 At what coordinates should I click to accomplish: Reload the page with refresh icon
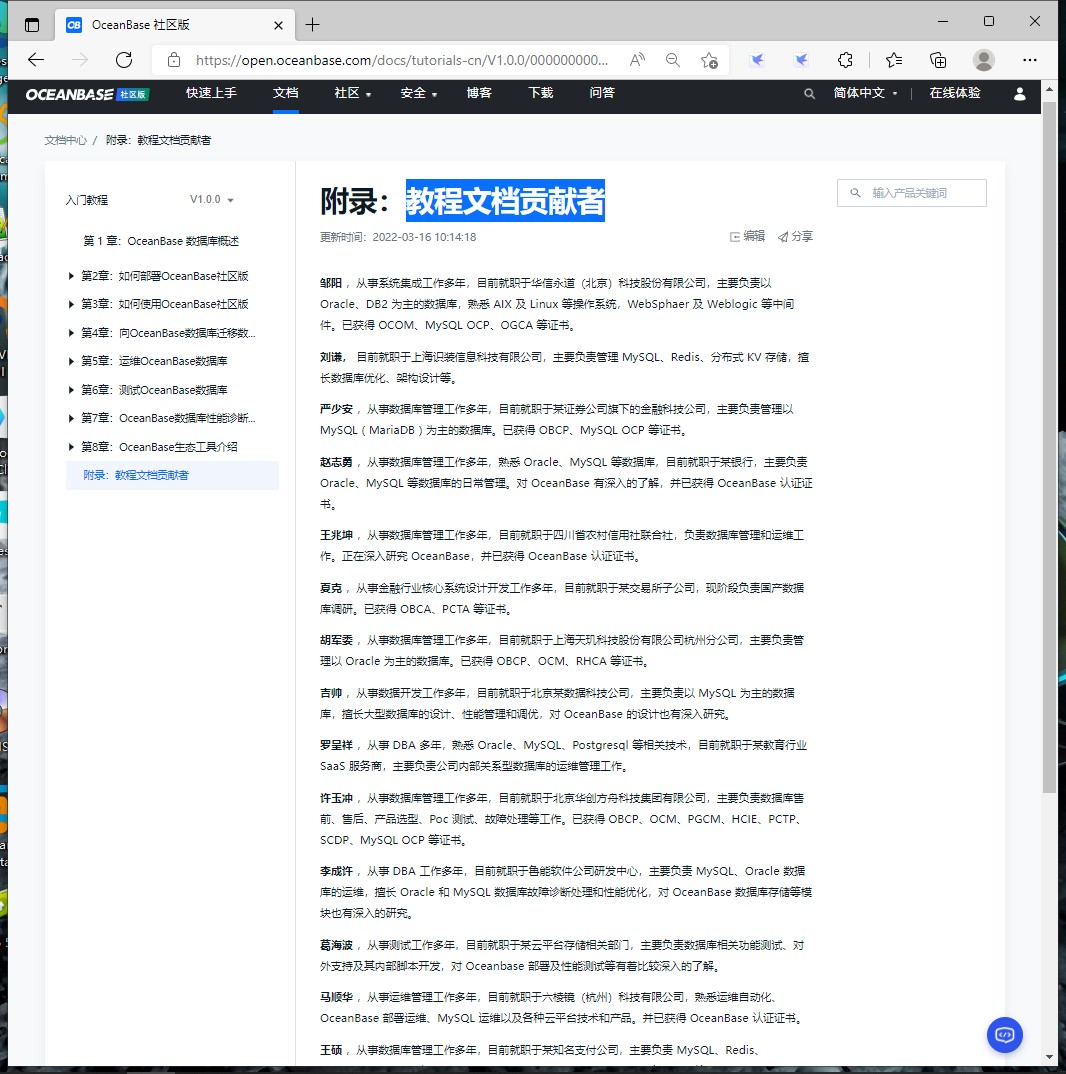coord(124,60)
